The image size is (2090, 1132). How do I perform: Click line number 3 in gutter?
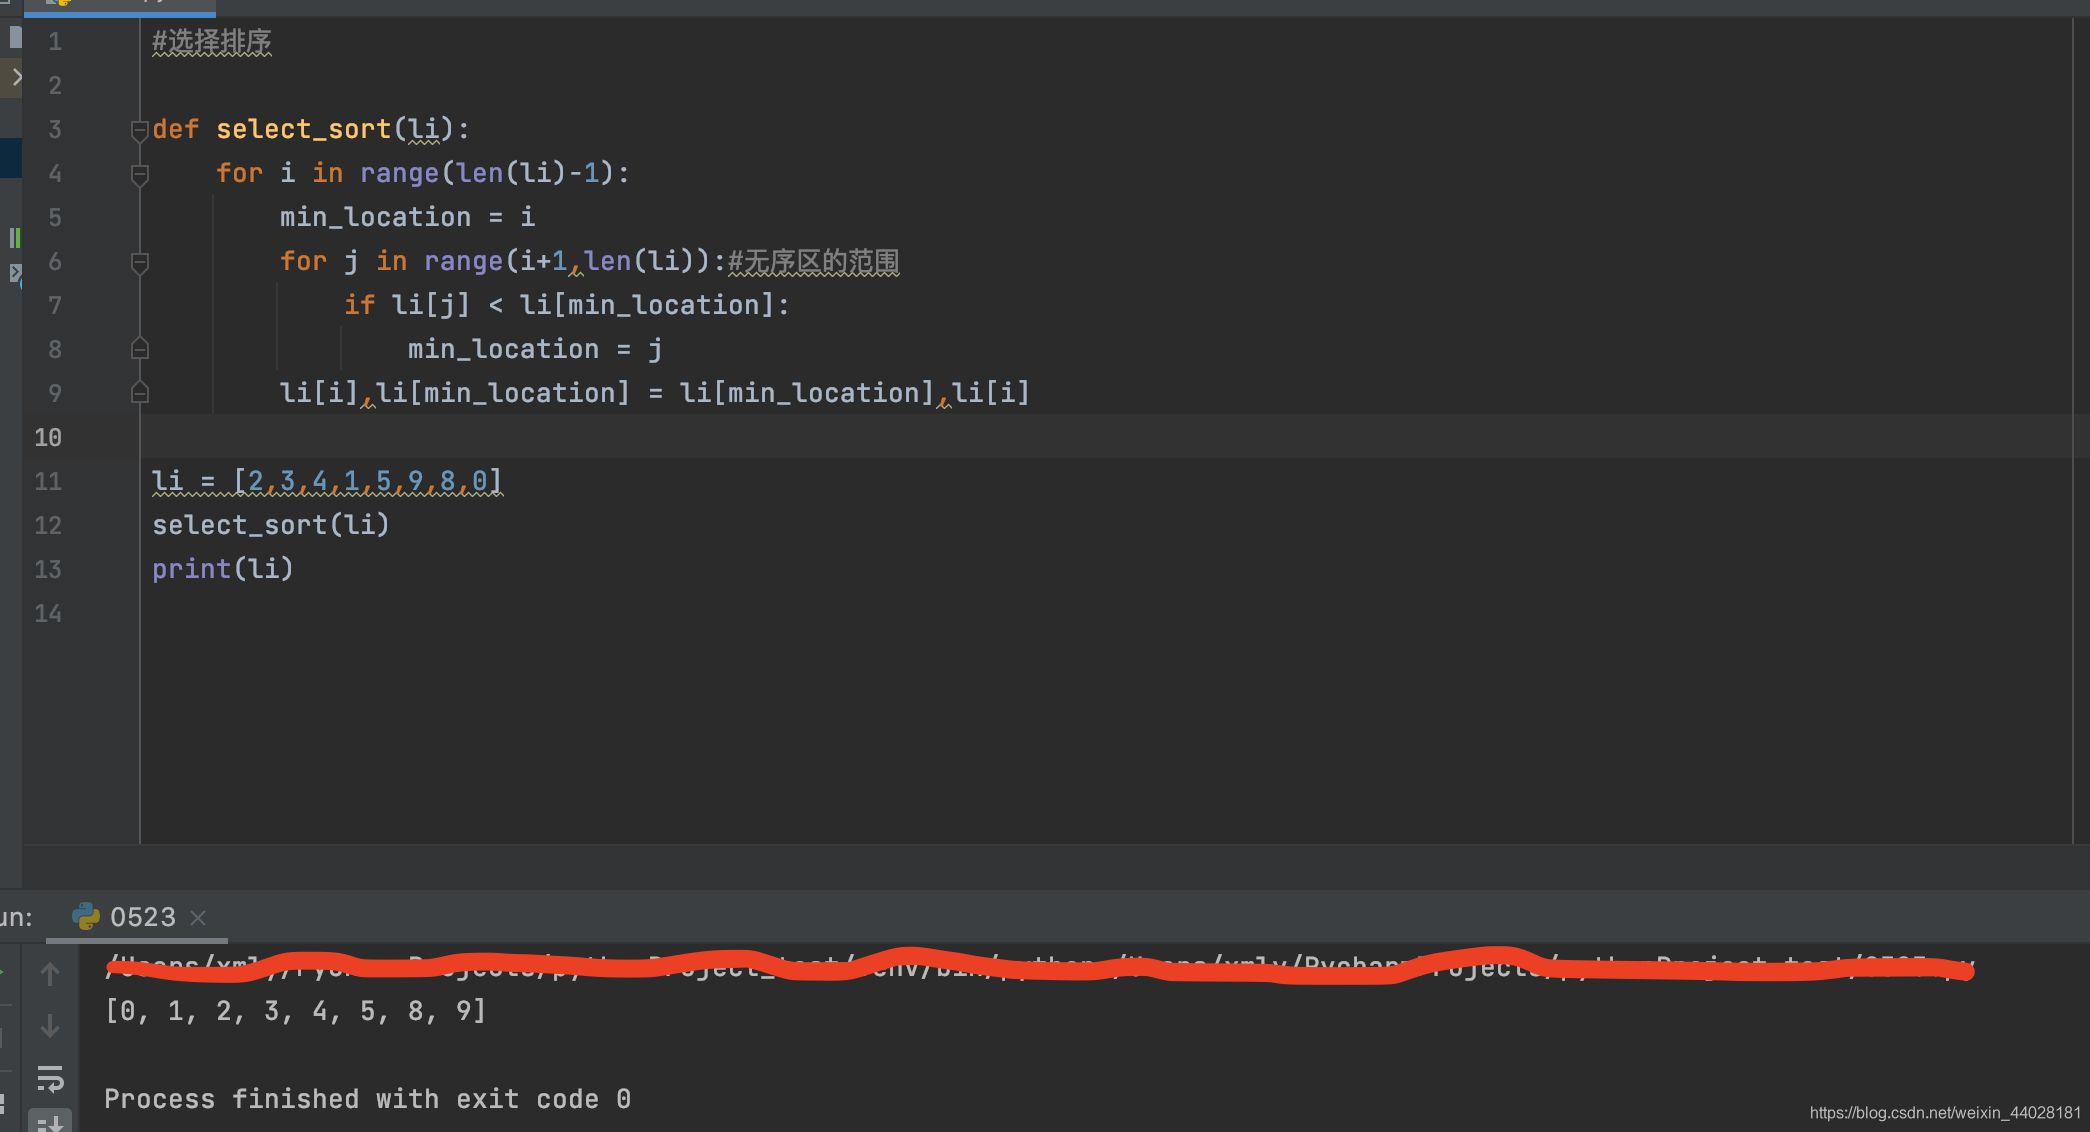(x=55, y=130)
